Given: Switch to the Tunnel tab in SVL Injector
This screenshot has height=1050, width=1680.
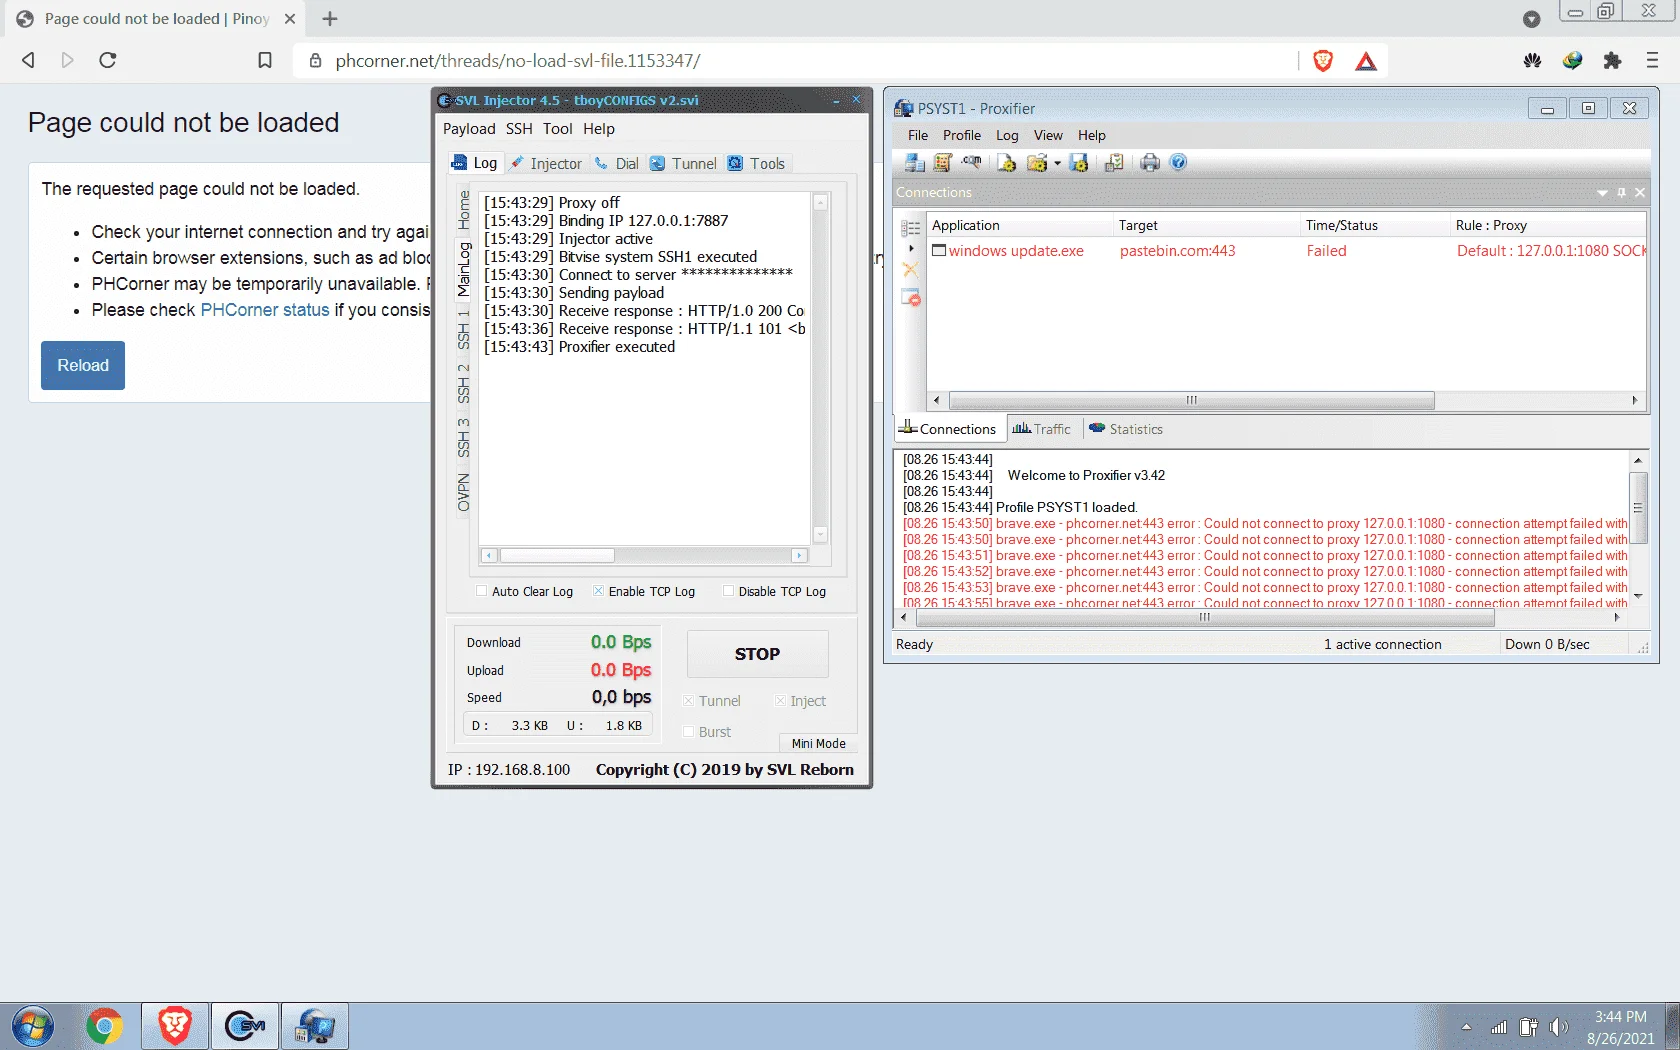Looking at the screenshot, I should coord(683,164).
